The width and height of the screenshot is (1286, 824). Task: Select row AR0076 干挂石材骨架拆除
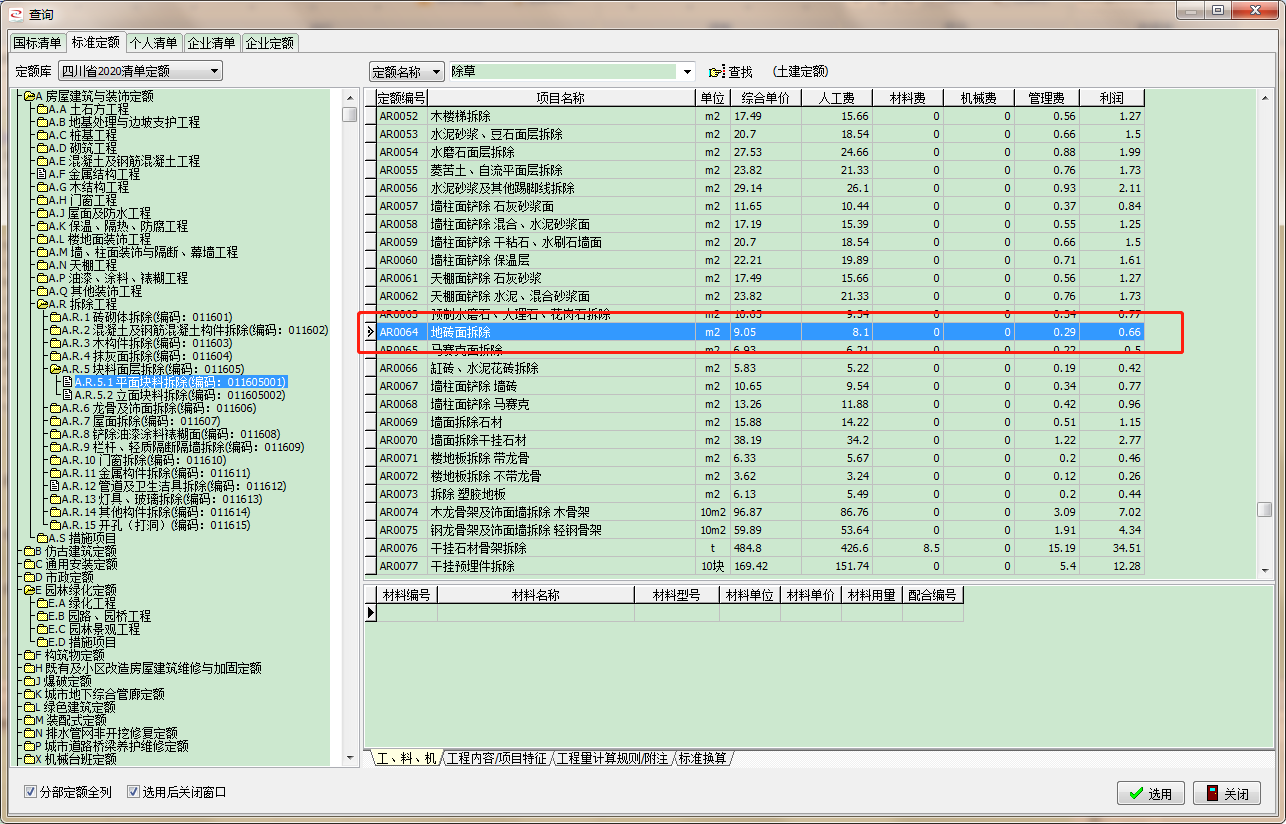tap(753, 548)
